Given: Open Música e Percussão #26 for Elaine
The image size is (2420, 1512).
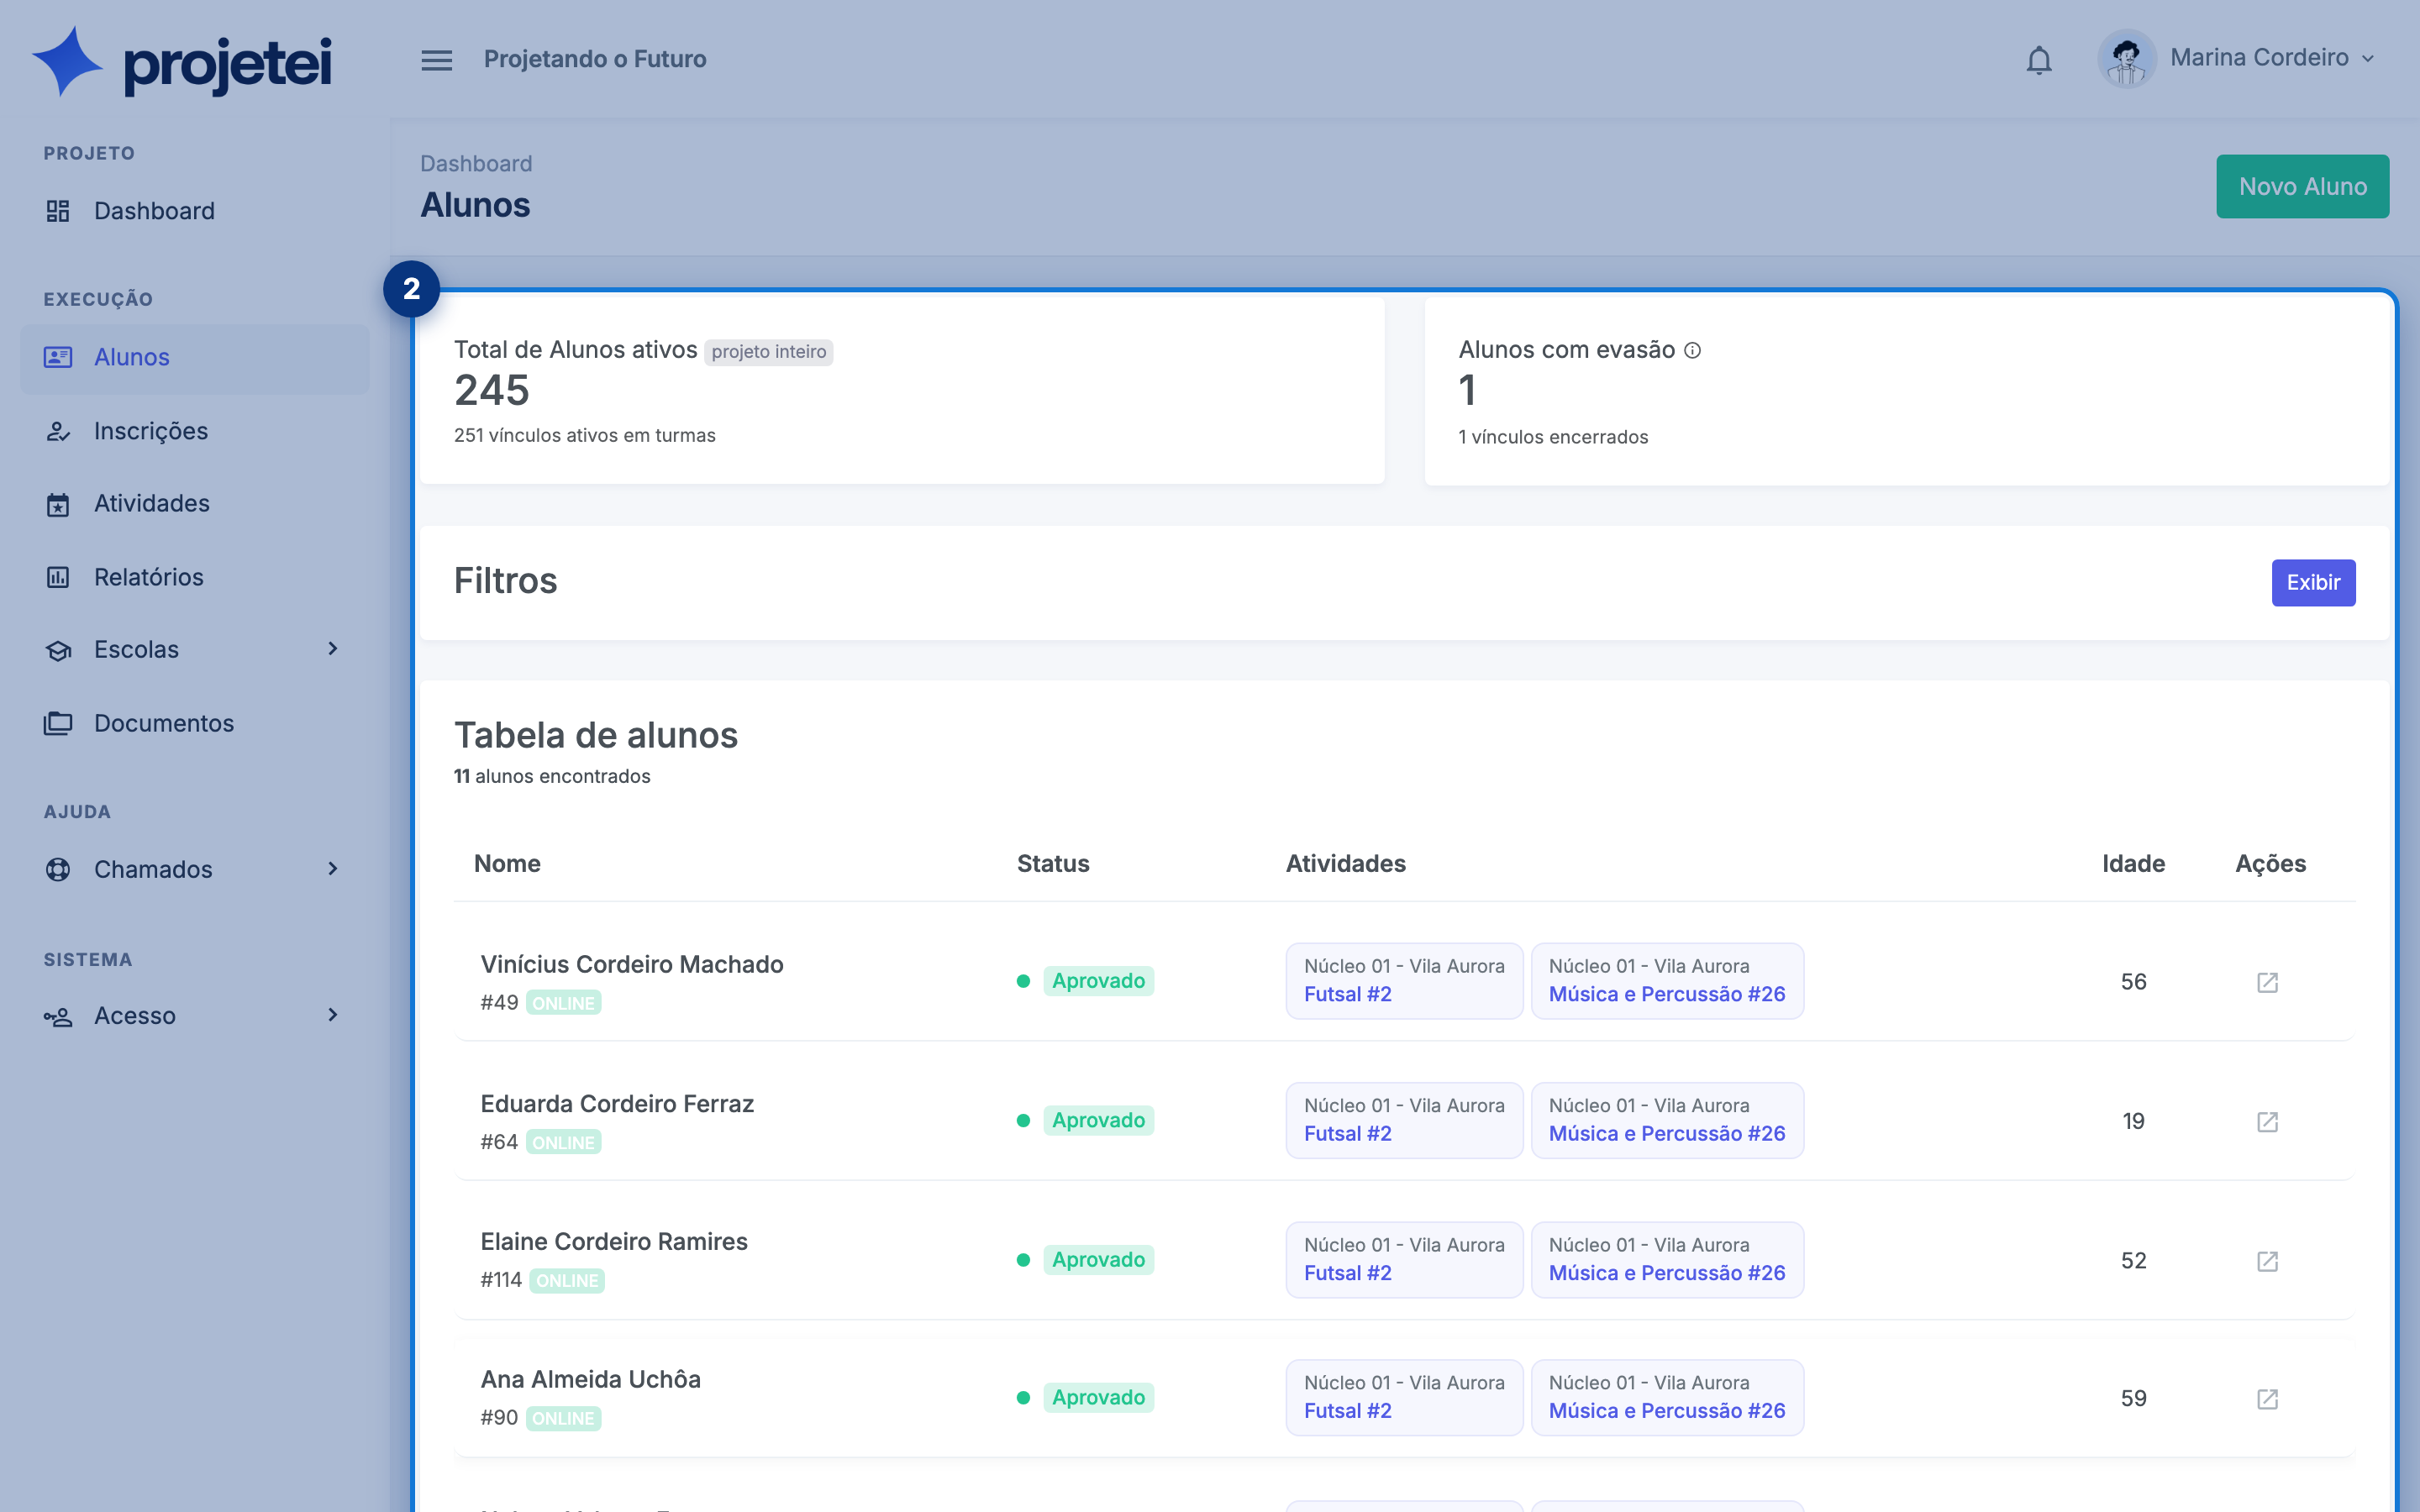Looking at the screenshot, I should coord(1667,1273).
